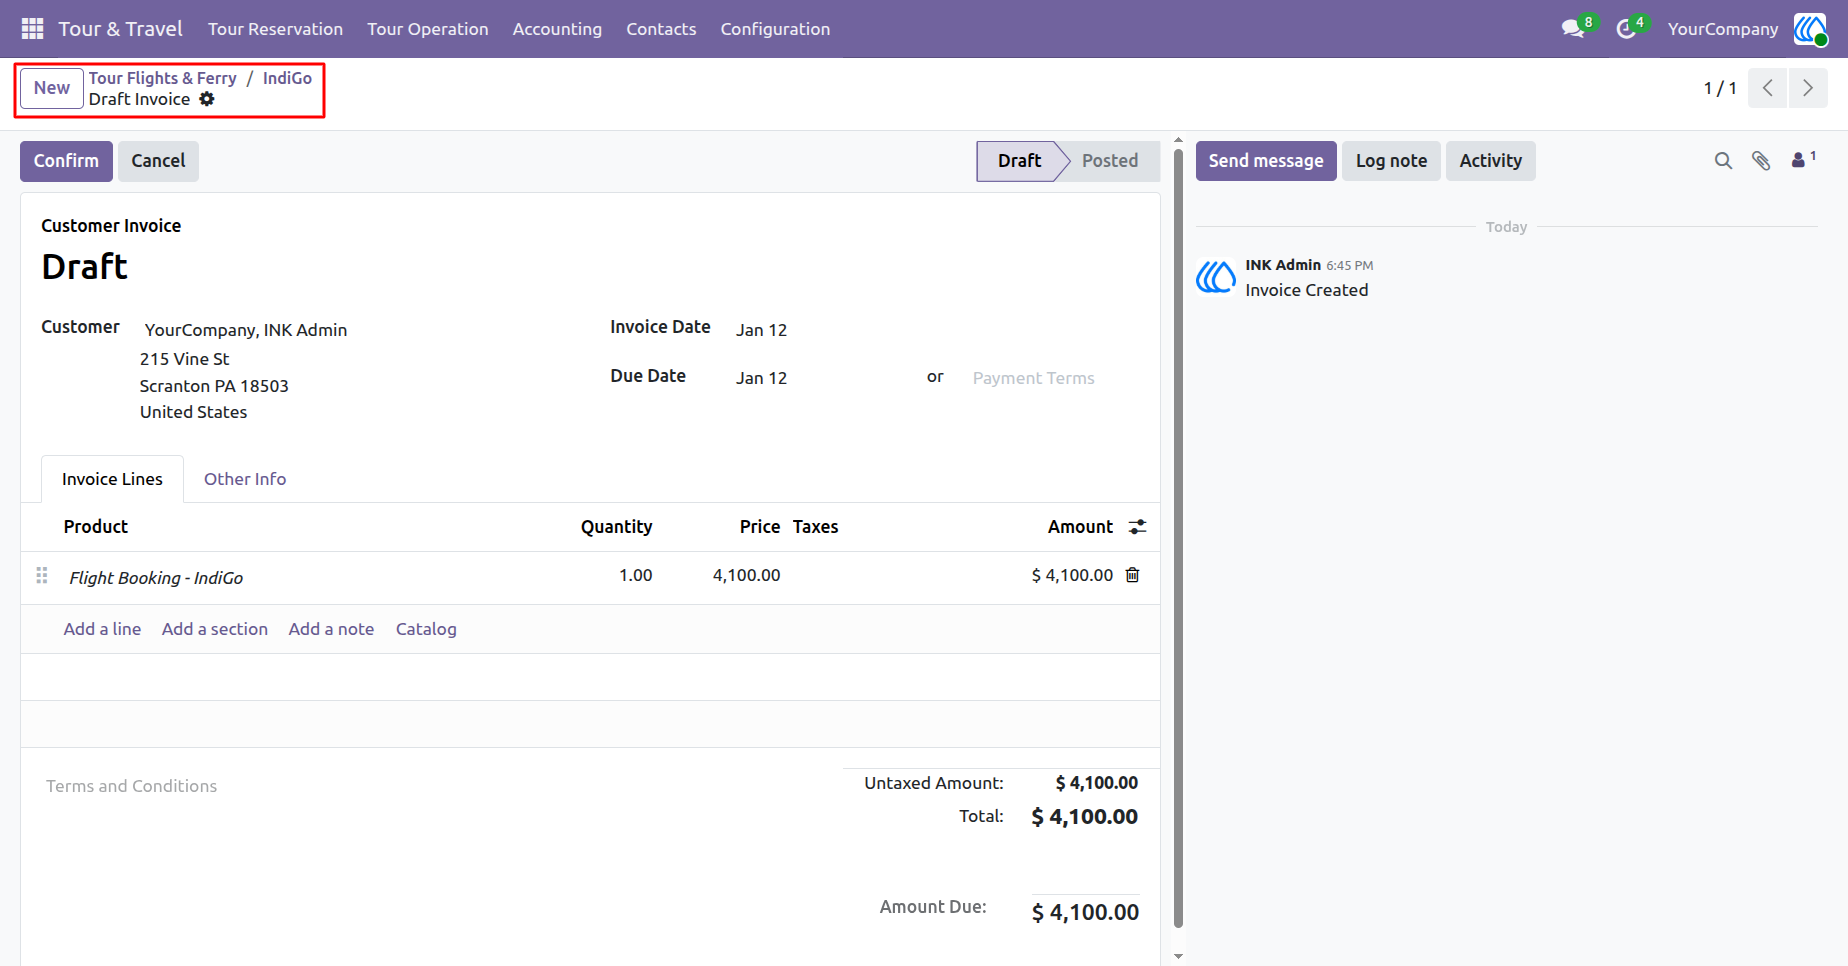This screenshot has height=966, width=1848.
Task: Open the apps grid menu icon
Action: [x=32, y=29]
